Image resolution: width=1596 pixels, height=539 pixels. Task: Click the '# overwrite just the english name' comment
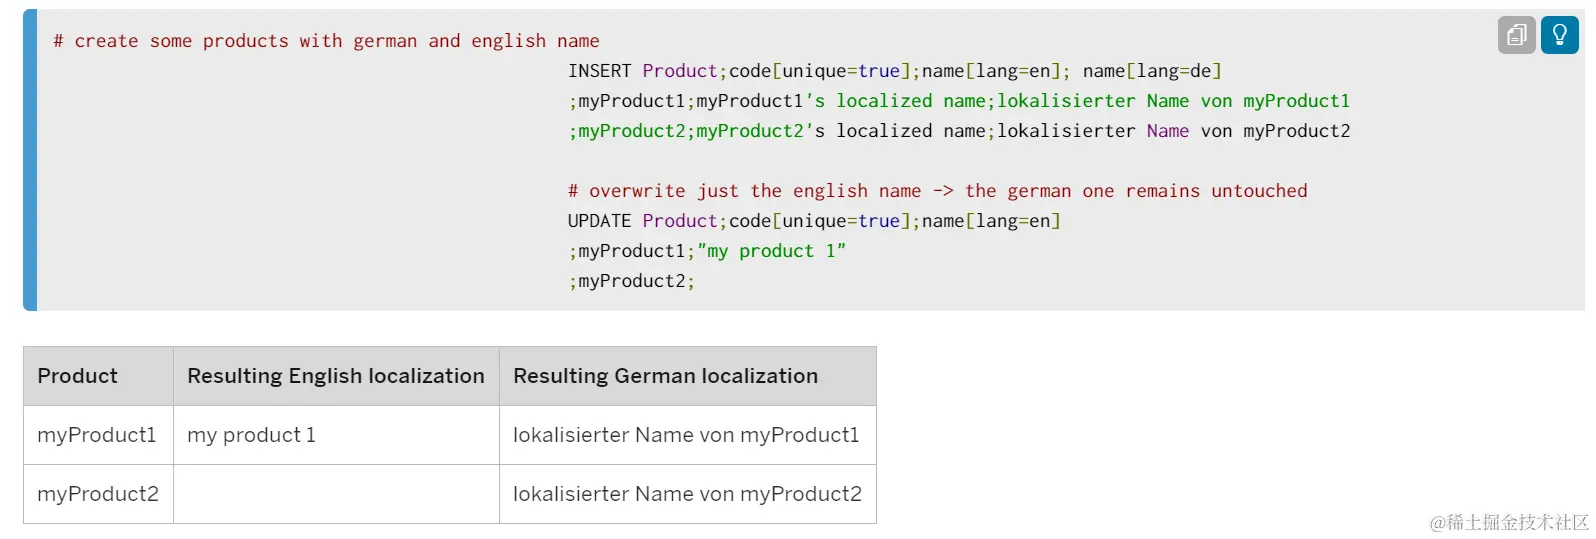[937, 191]
